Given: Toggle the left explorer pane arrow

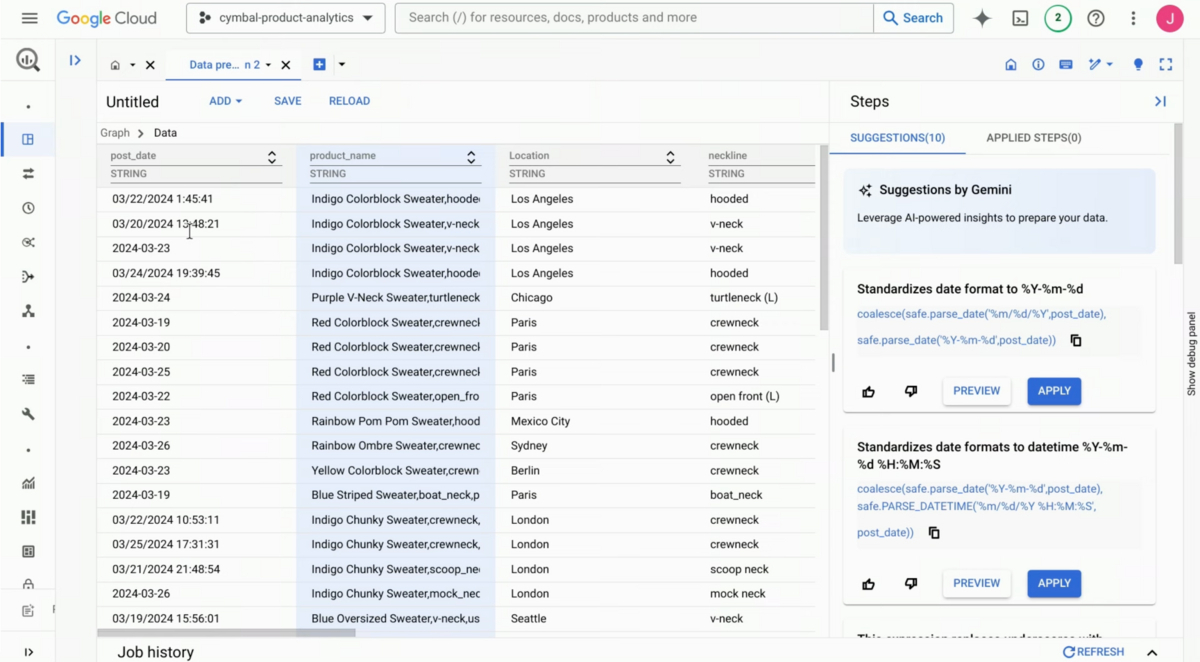Looking at the screenshot, I should coord(75,61).
